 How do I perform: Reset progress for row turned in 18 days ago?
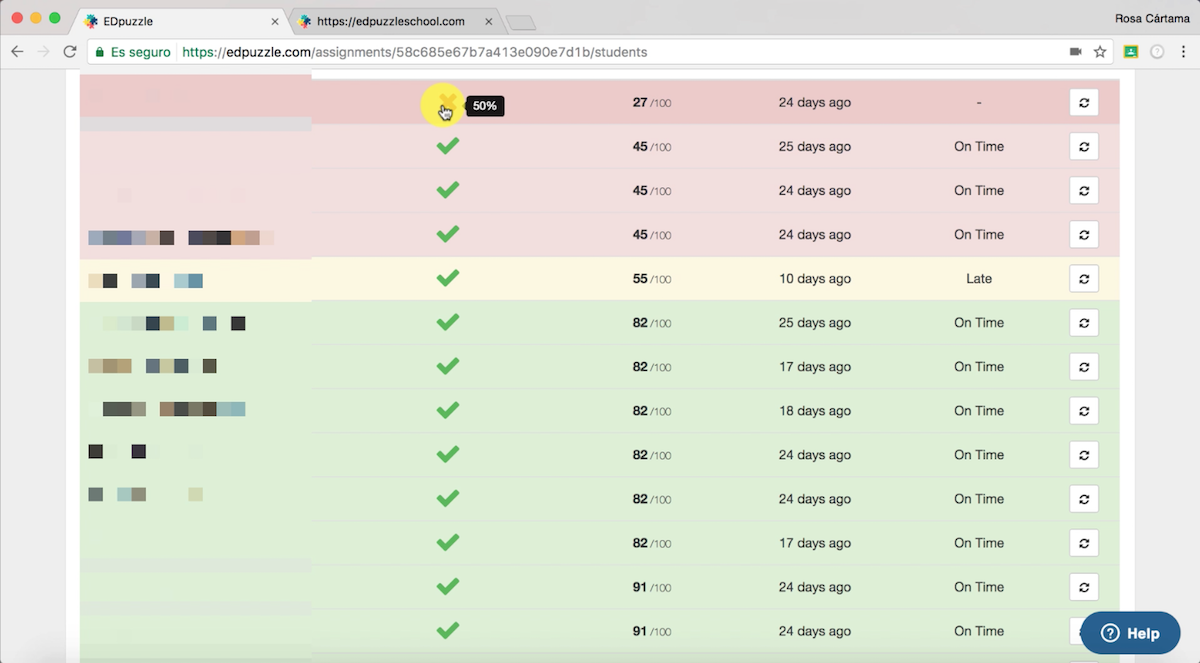[1083, 410]
